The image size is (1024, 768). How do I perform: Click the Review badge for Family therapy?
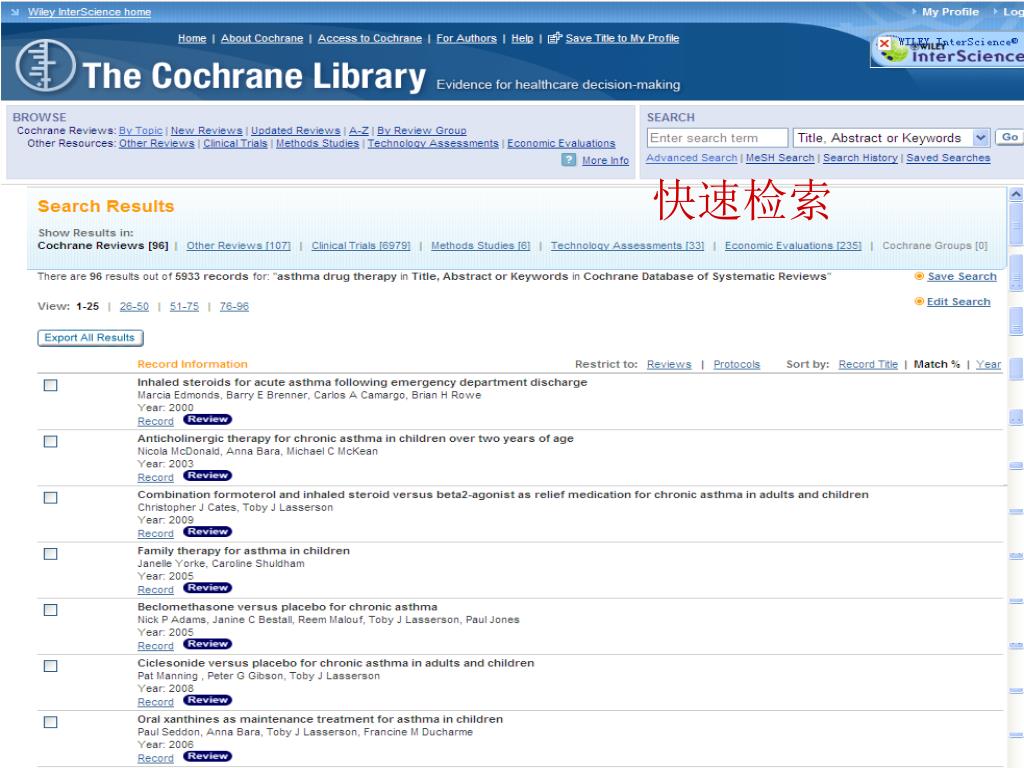point(208,588)
